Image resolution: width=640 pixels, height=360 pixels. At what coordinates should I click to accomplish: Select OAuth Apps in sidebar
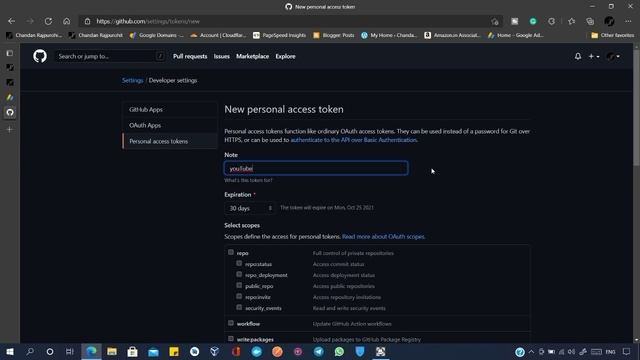(170, 125)
